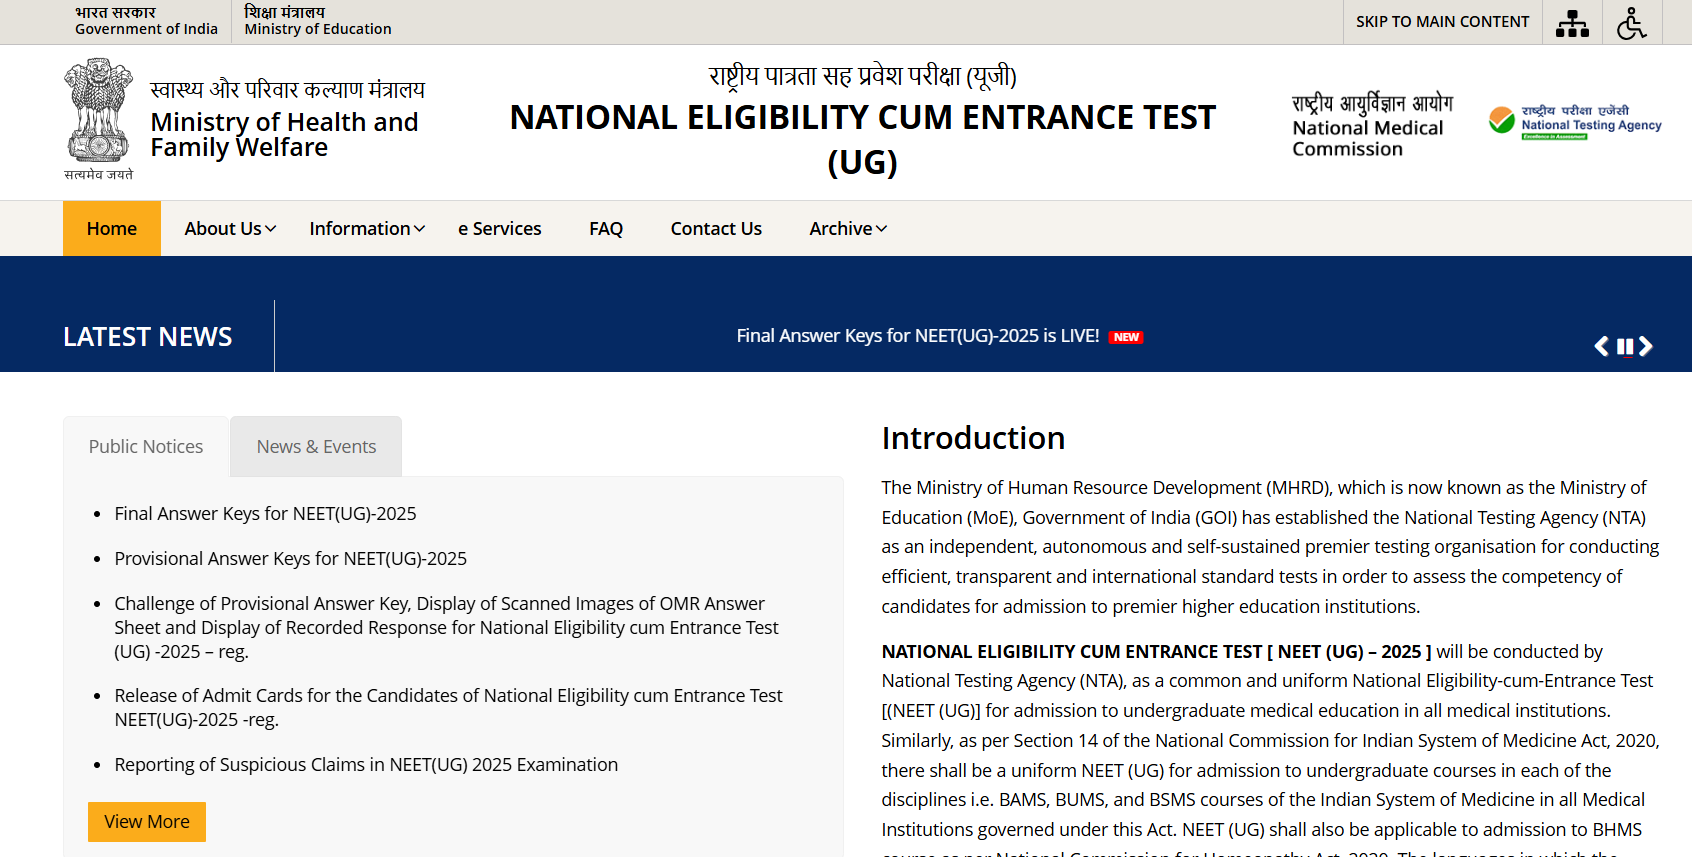The height and width of the screenshot is (857, 1692).
Task: Expand the Archive dropdown
Action: point(848,228)
